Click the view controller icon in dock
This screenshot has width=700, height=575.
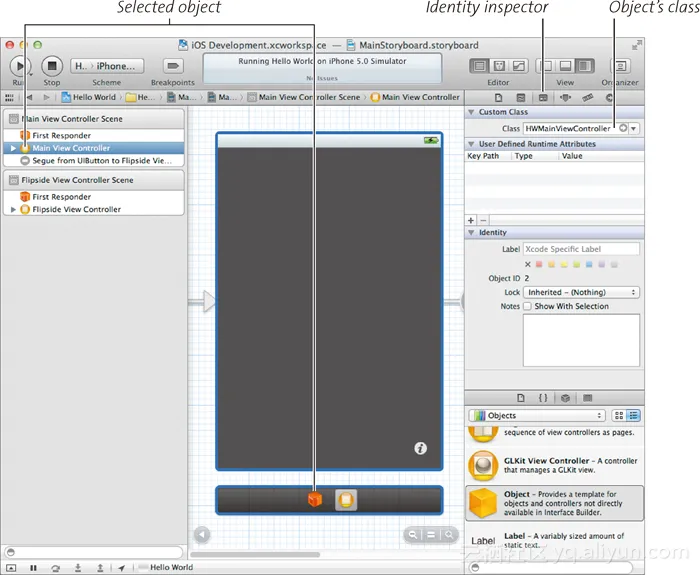(x=346, y=500)
